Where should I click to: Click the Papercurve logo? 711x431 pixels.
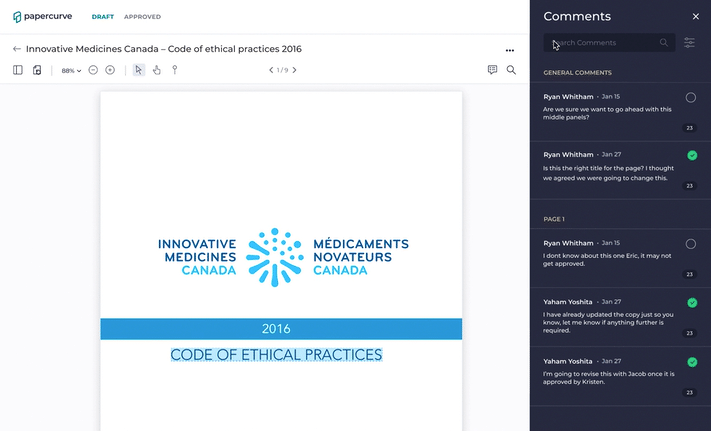click(42, 17)
